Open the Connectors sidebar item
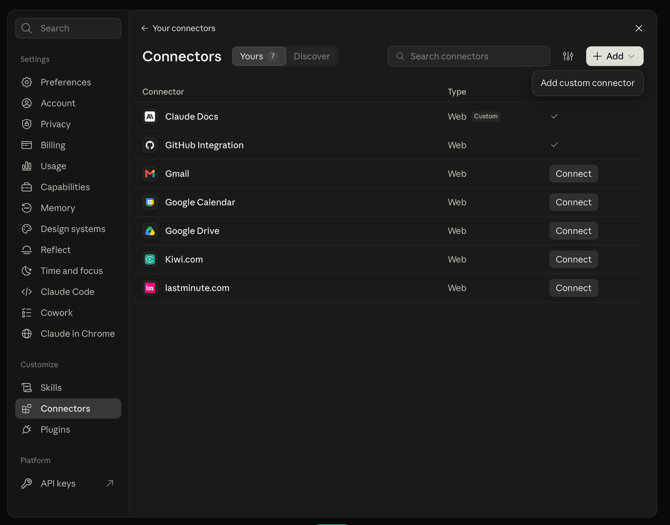Image resolution: width=670 pixels, height=525 pixels. (68, 408)
